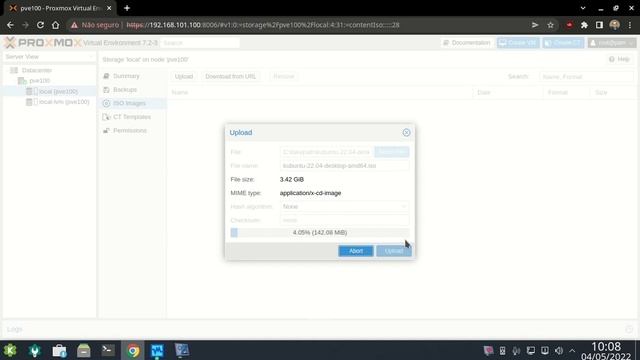Click the File name field in Upload dialog

(344, 166)
